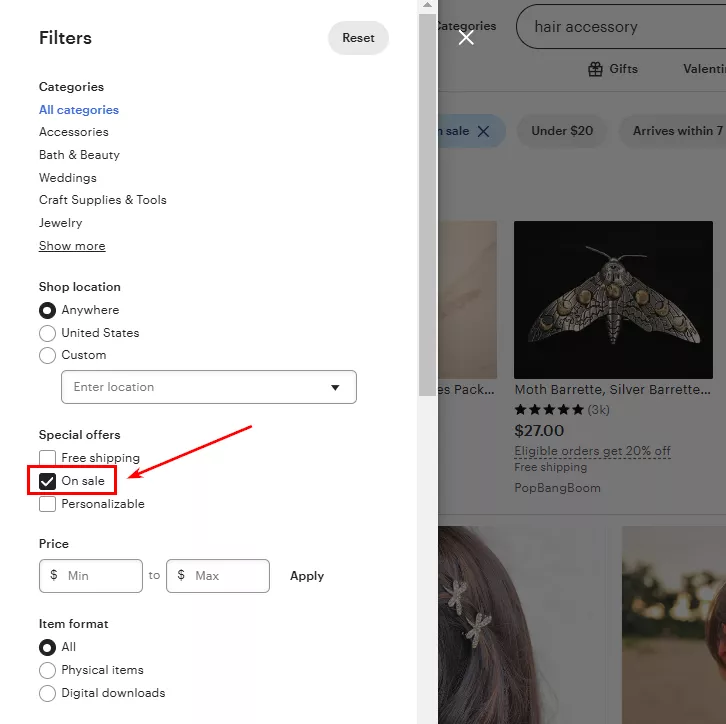Screen dimensions: 726x724
Task: Click the Min price field
Action: click(x=91, y=576)
